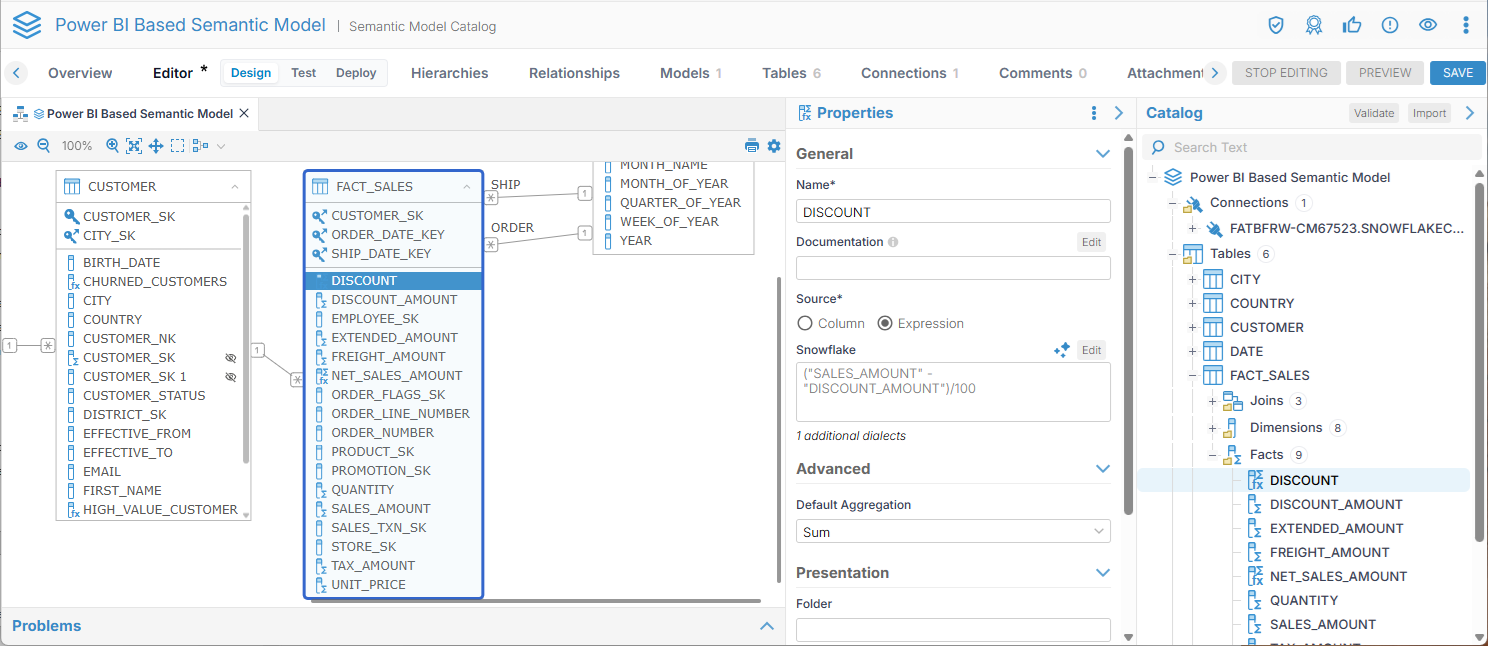
Task: Toggle visibility eye for CUSTOMER_SK 1 column
Action: tap(231, 377)
